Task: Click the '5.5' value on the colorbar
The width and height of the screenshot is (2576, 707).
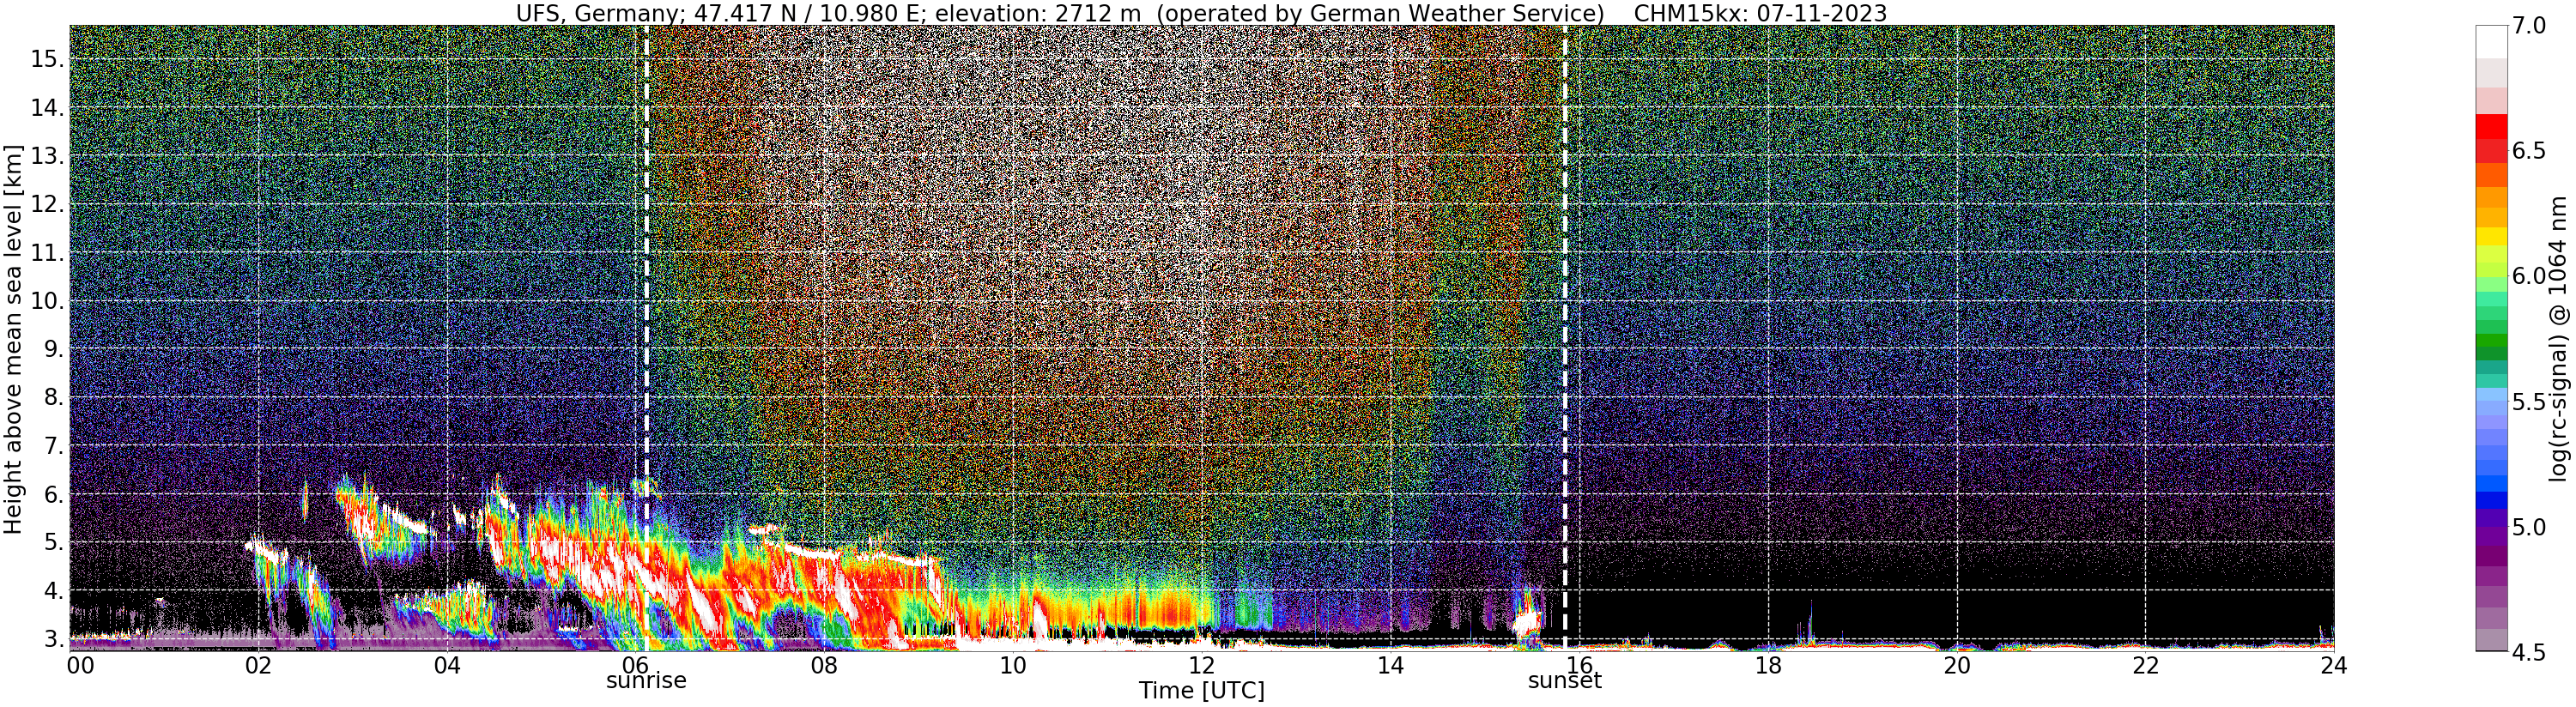Action: [2529, 402]
